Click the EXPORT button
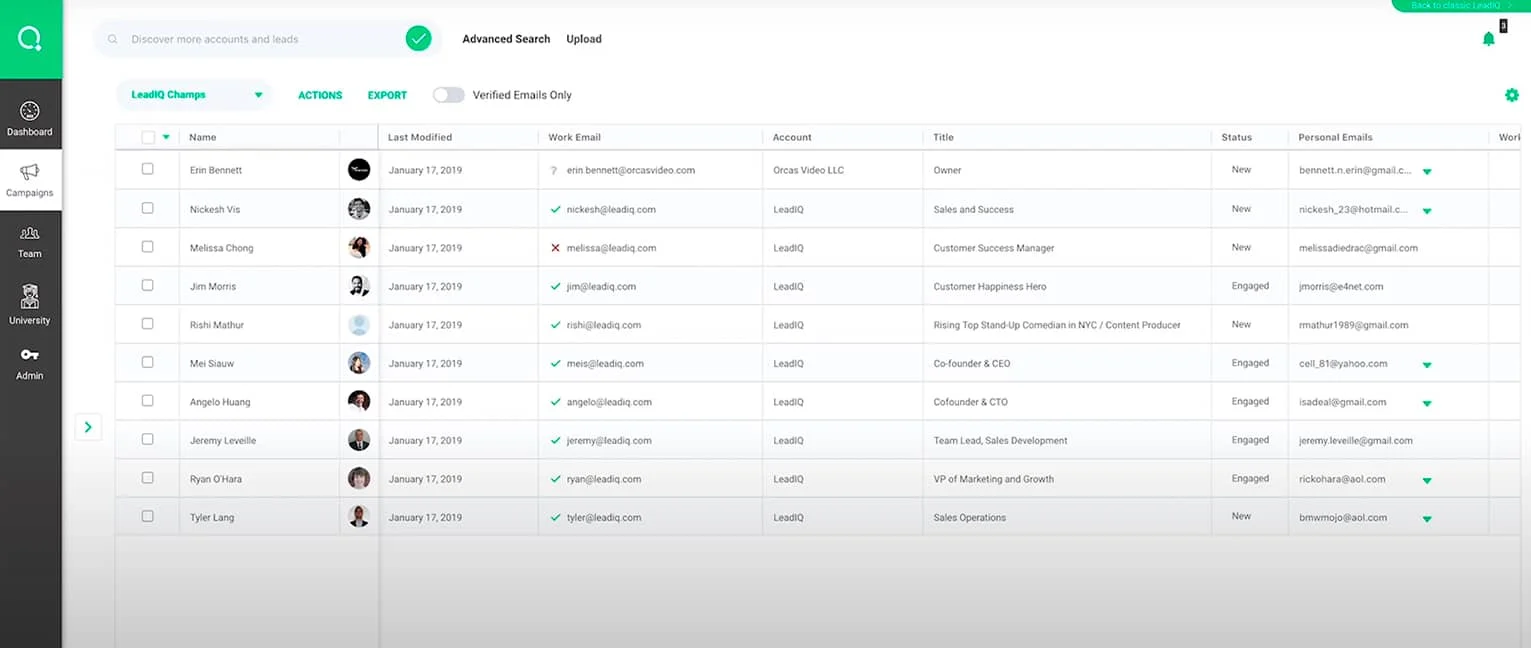The height and width of the screenshot is (648, 1531). point(387,95)
